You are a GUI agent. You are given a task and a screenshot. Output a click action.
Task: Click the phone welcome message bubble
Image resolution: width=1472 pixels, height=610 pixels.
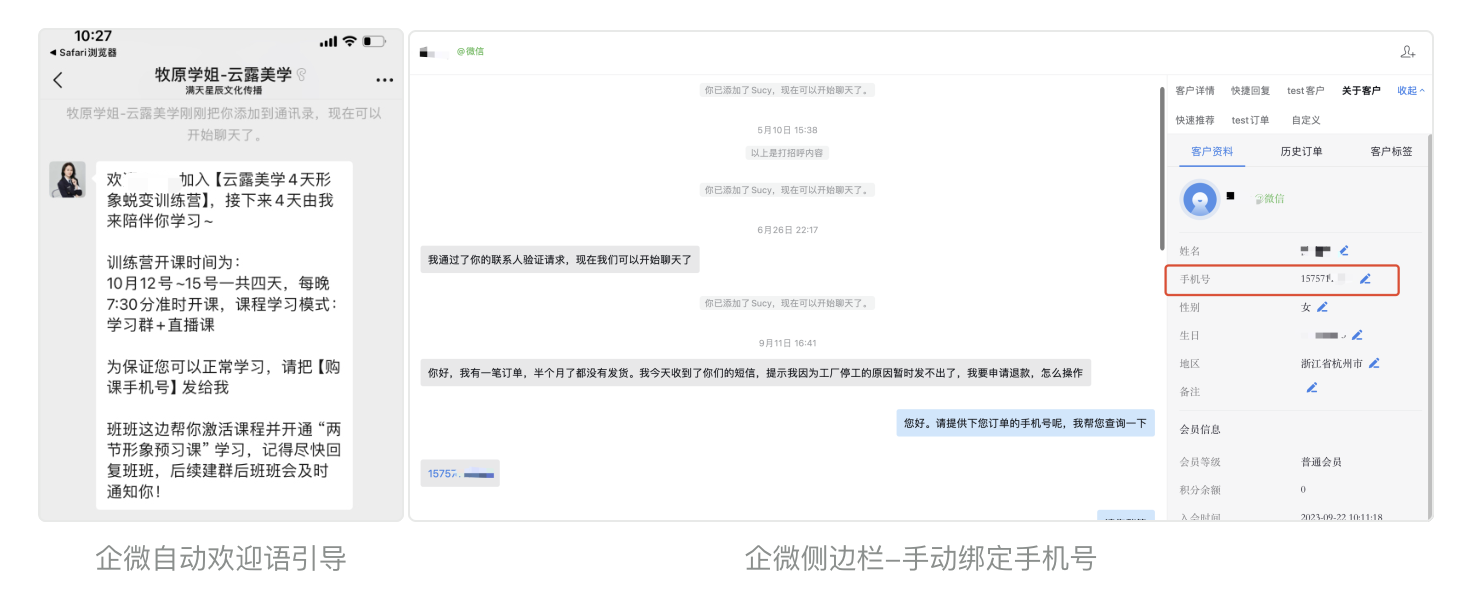(x=224, y=335)
